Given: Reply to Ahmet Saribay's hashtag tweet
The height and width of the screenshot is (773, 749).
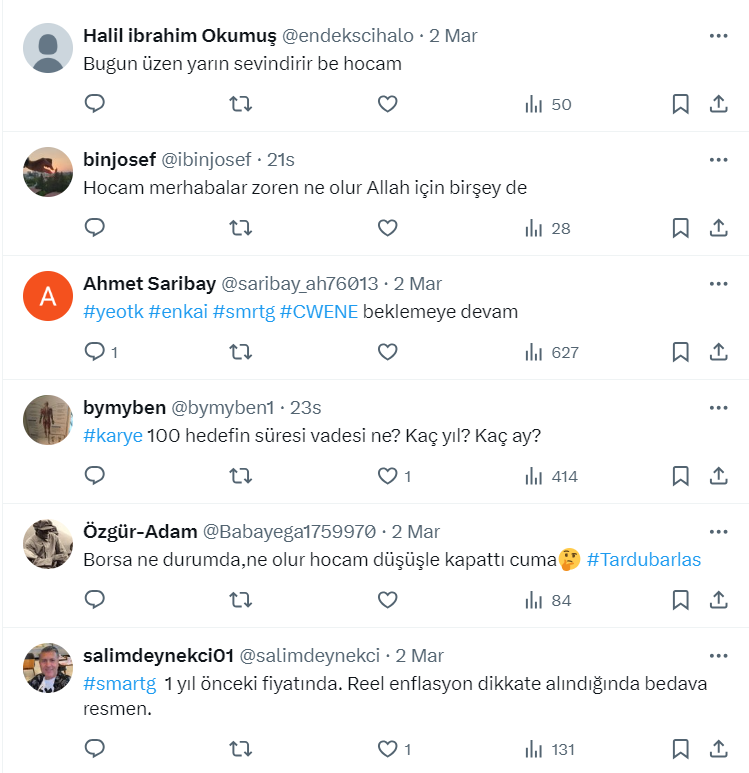Looking at the screenshot, I should 95,352.
